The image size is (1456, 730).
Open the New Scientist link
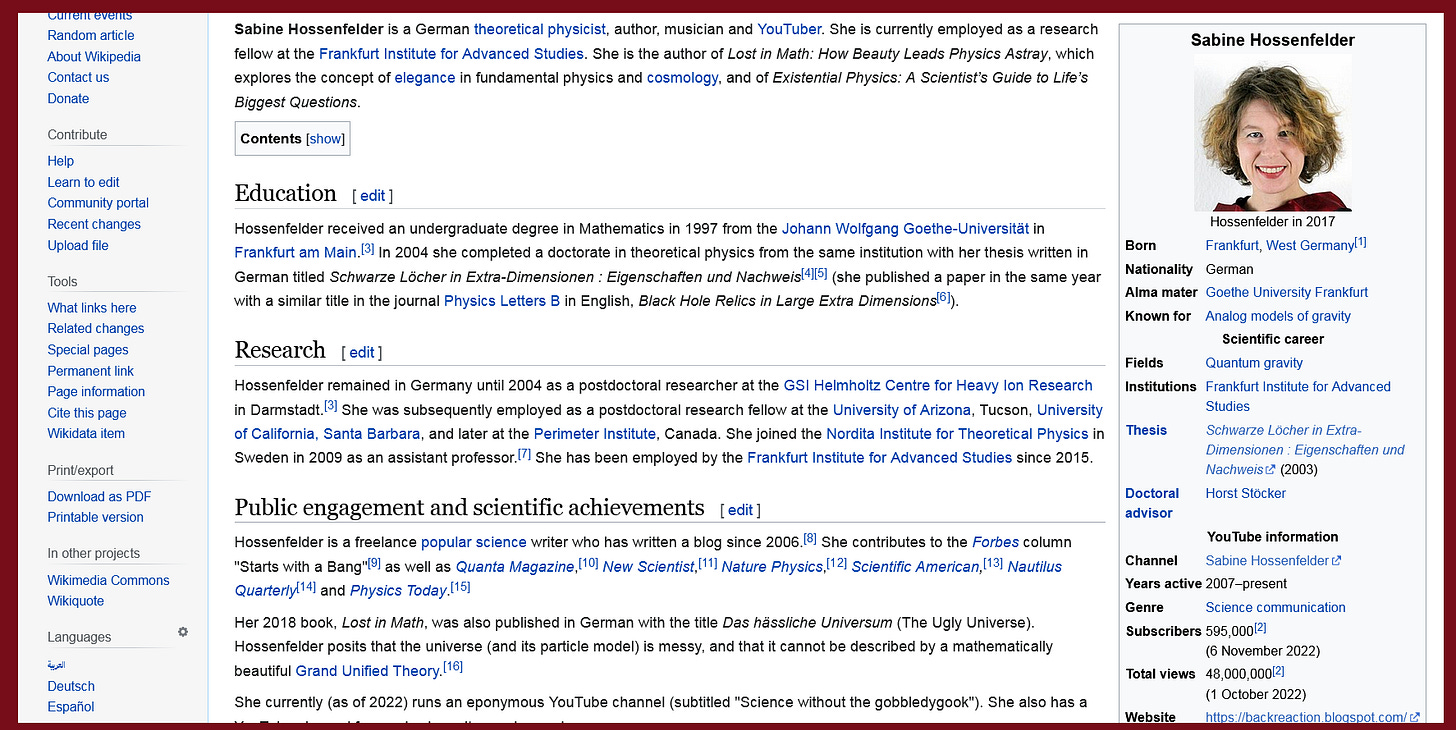pos(648,566)
